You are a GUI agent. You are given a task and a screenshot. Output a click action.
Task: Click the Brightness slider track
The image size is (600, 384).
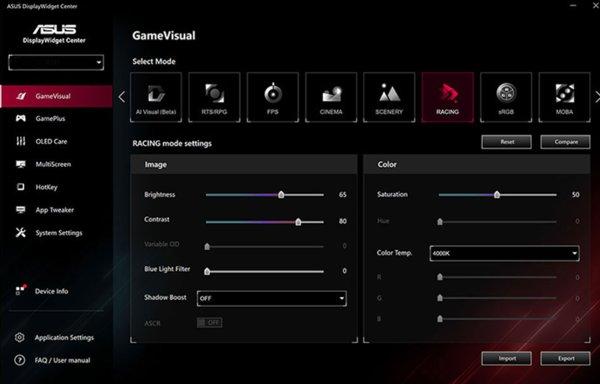coord(265,195)
